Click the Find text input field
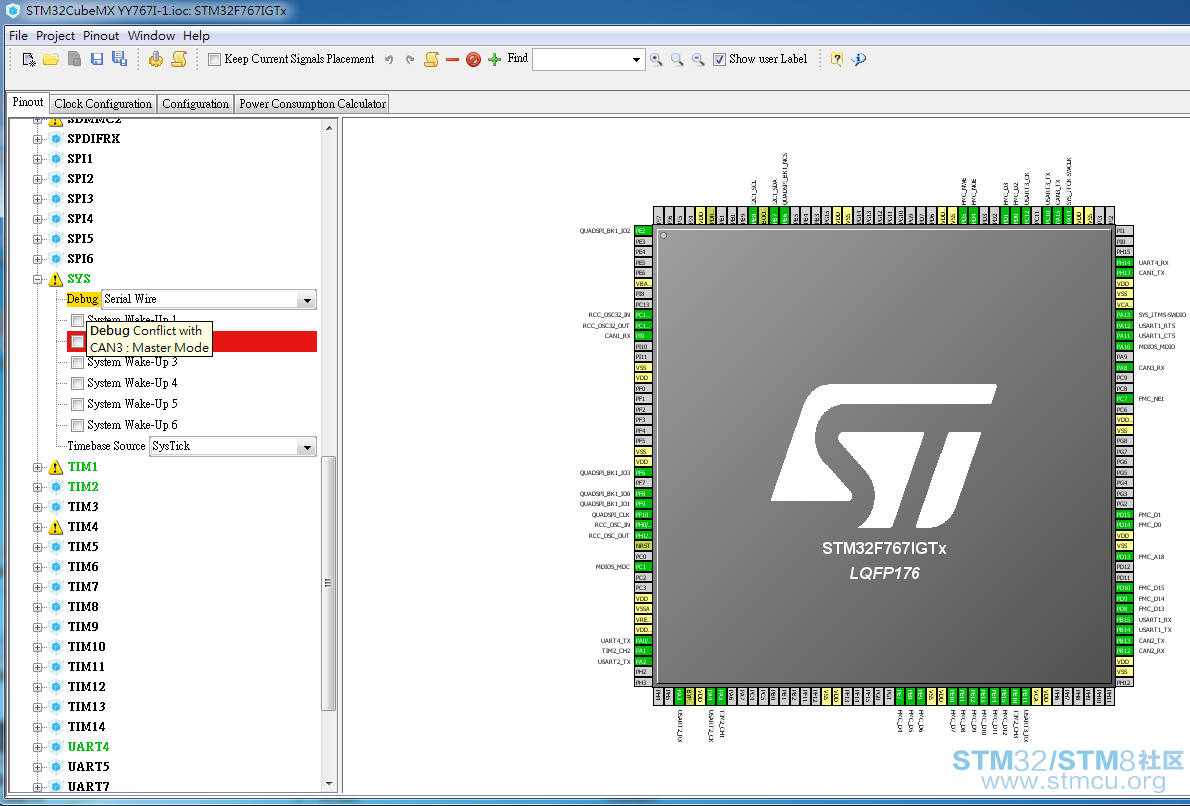The width and height of the screenshot is (1190, 806). [x=581, y=59]
